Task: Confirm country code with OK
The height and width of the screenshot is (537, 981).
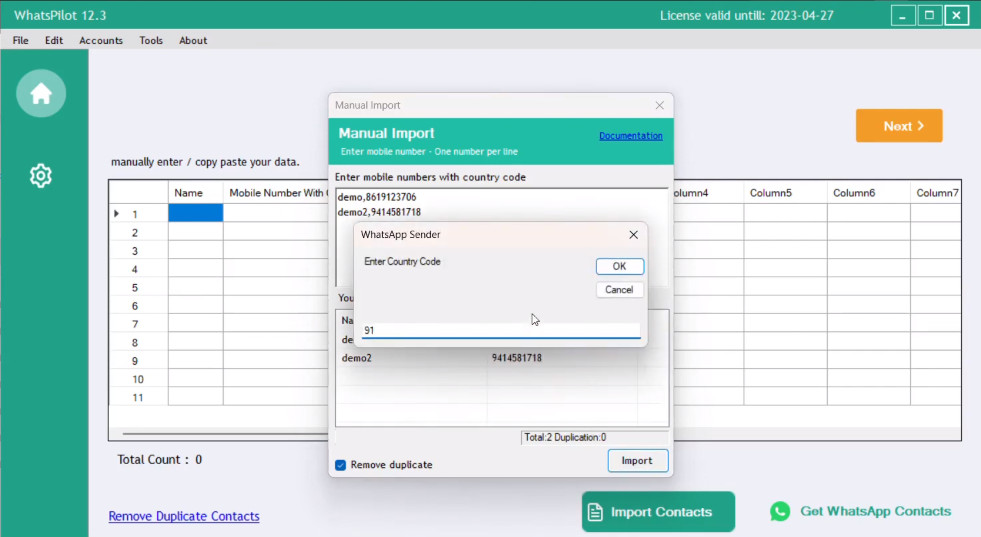Action: tap(619, 266)
